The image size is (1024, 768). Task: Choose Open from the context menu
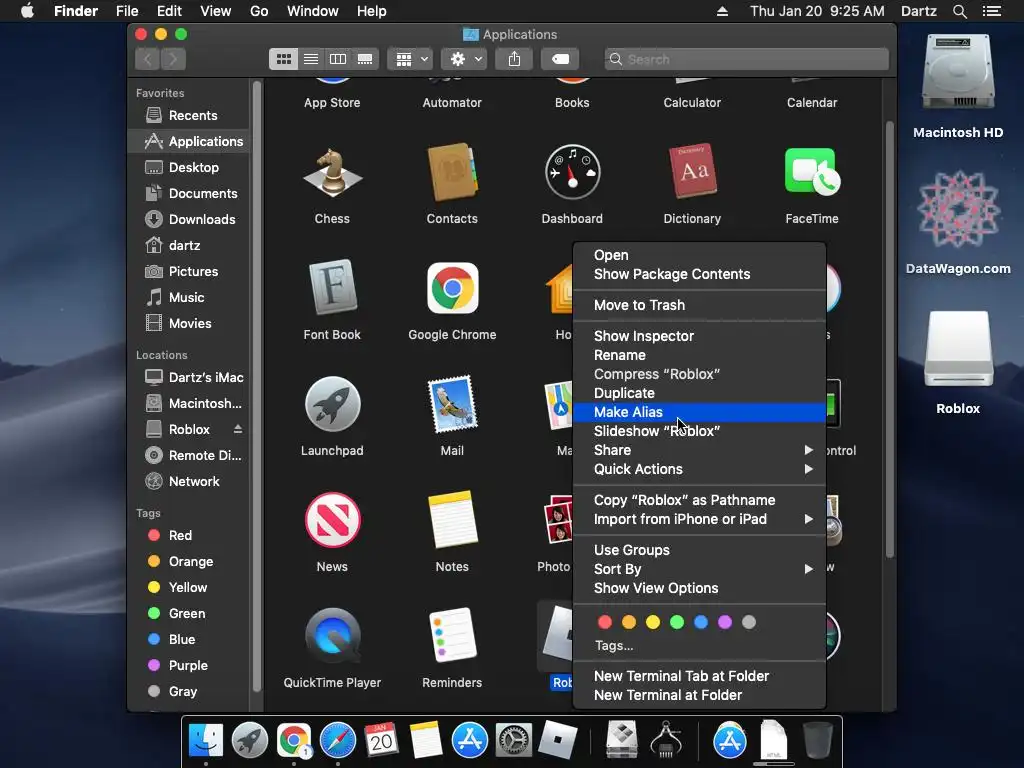(x=699, y=255)
